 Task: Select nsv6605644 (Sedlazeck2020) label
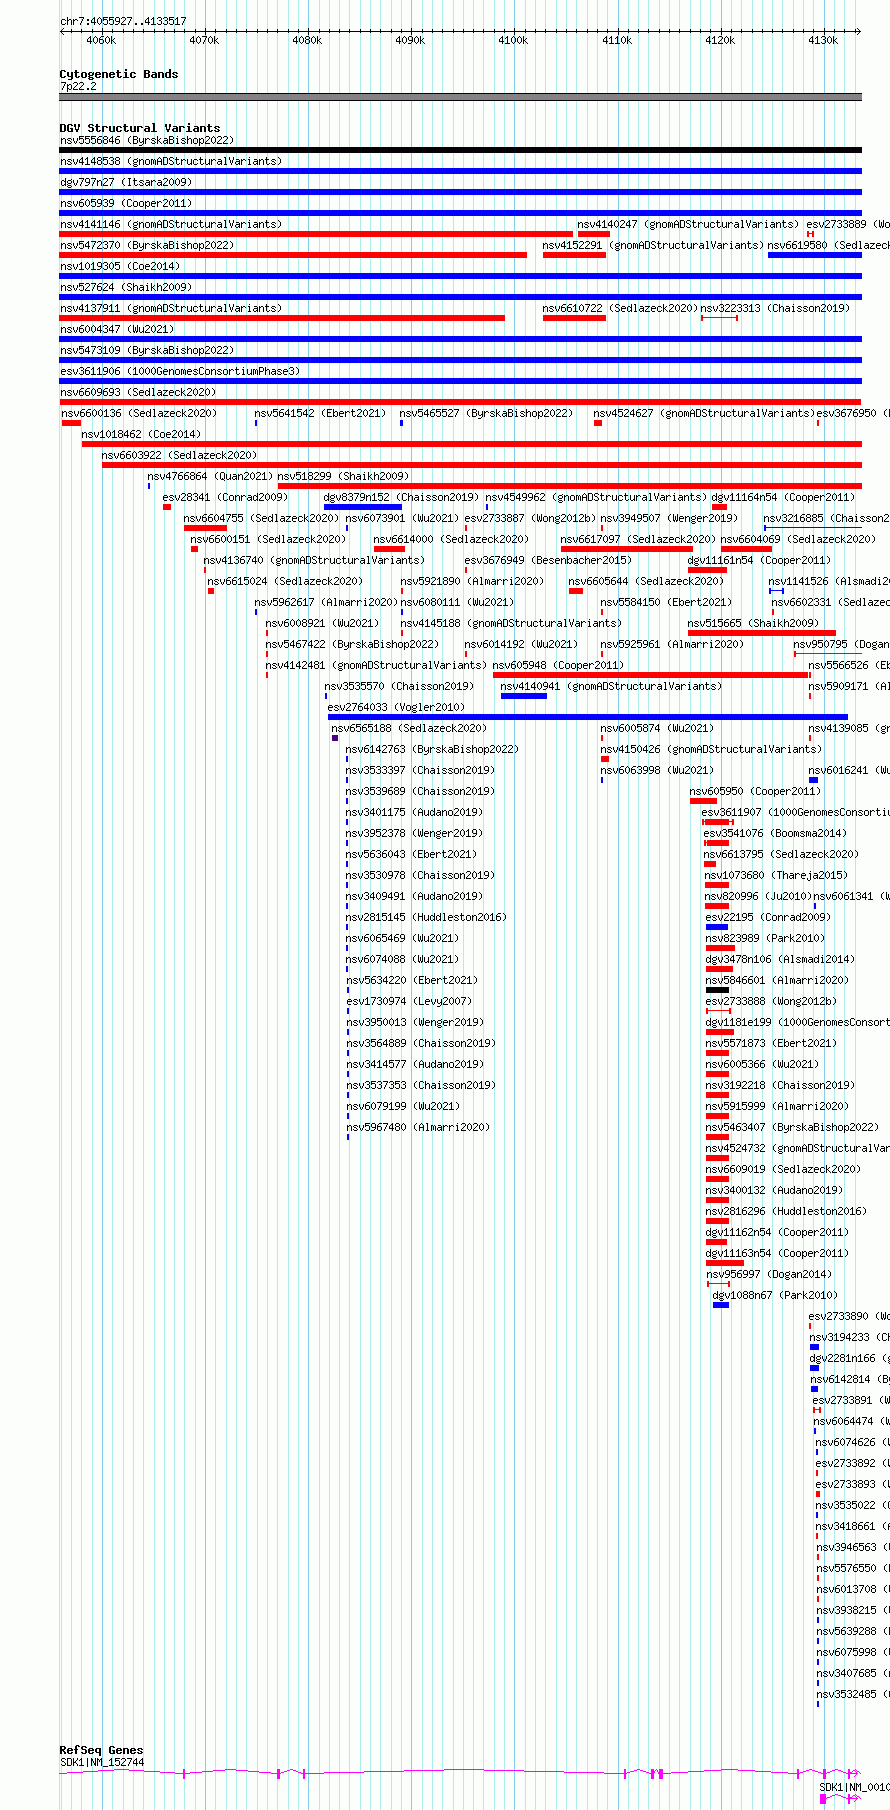click(646, 581)
